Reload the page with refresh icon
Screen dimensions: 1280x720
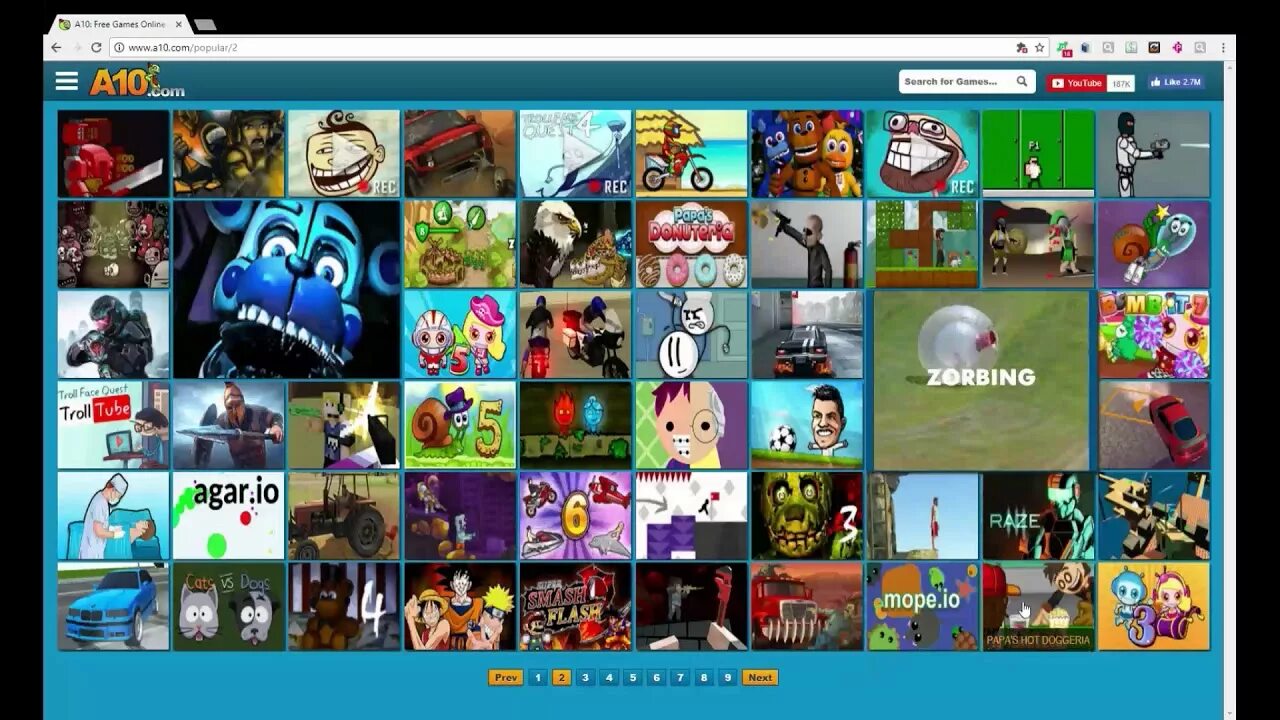pyautogui.click(x=96, y=47)
